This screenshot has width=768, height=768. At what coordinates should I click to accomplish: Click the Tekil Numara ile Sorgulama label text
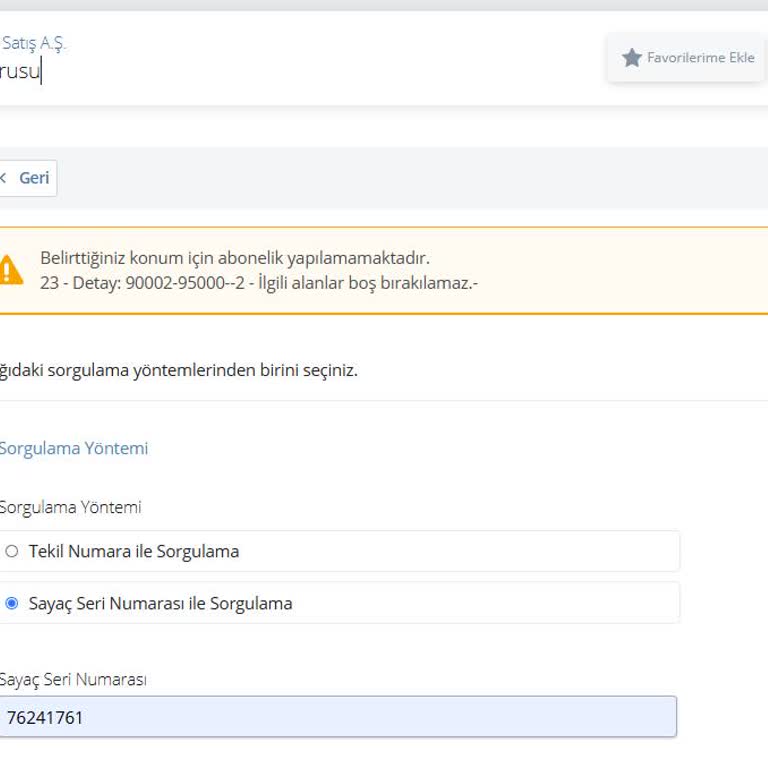coord(134,551)
